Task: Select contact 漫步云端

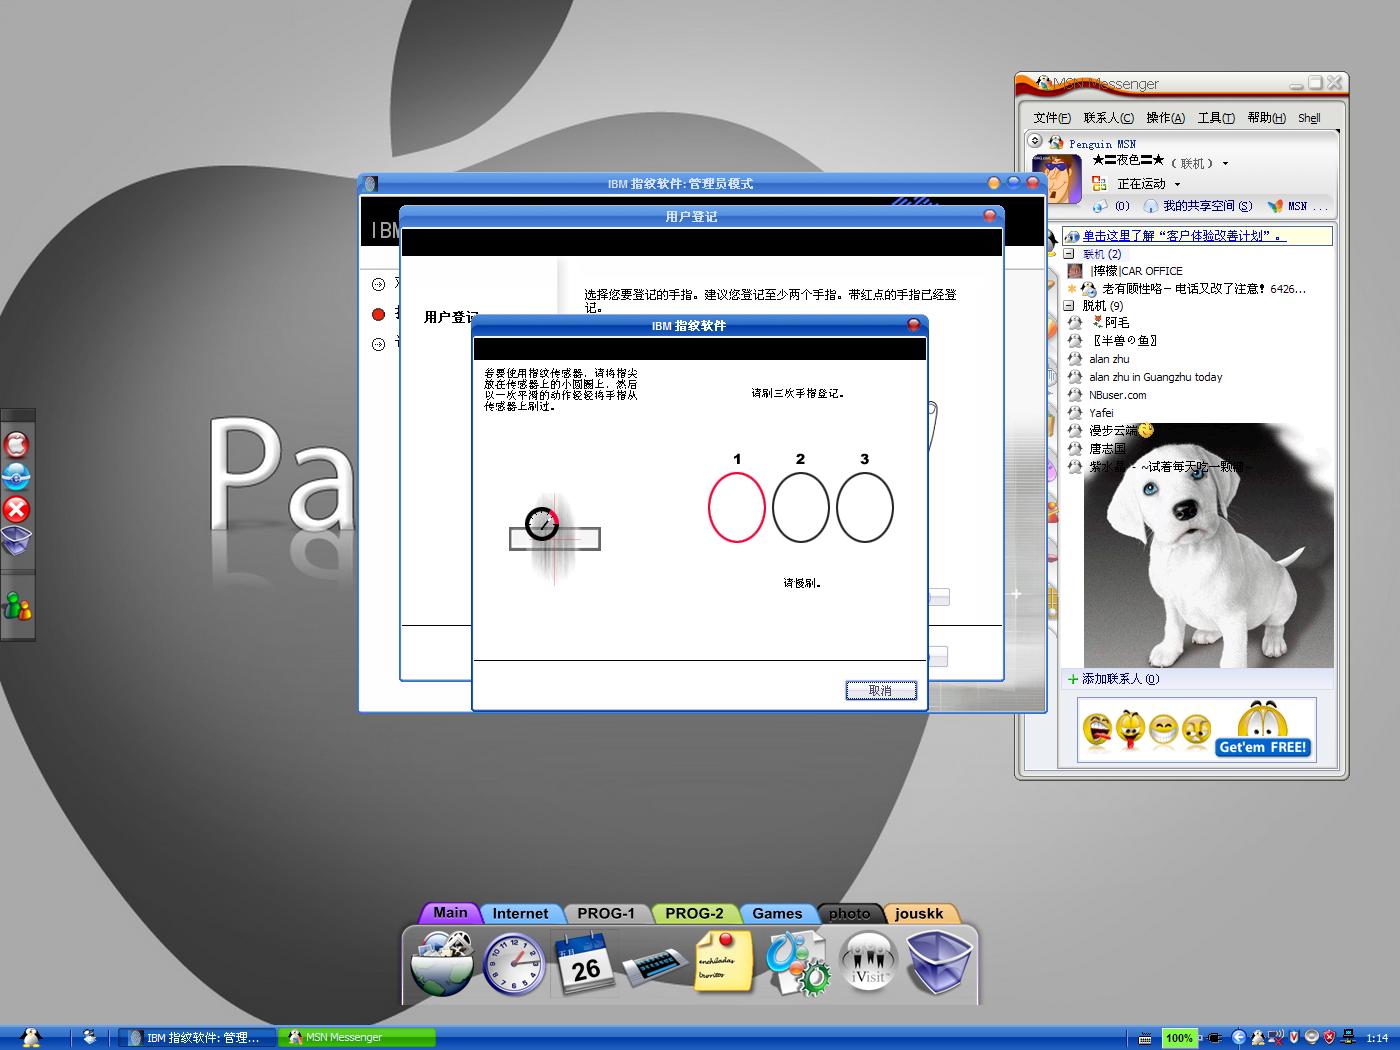Action: click(1114, 431)
